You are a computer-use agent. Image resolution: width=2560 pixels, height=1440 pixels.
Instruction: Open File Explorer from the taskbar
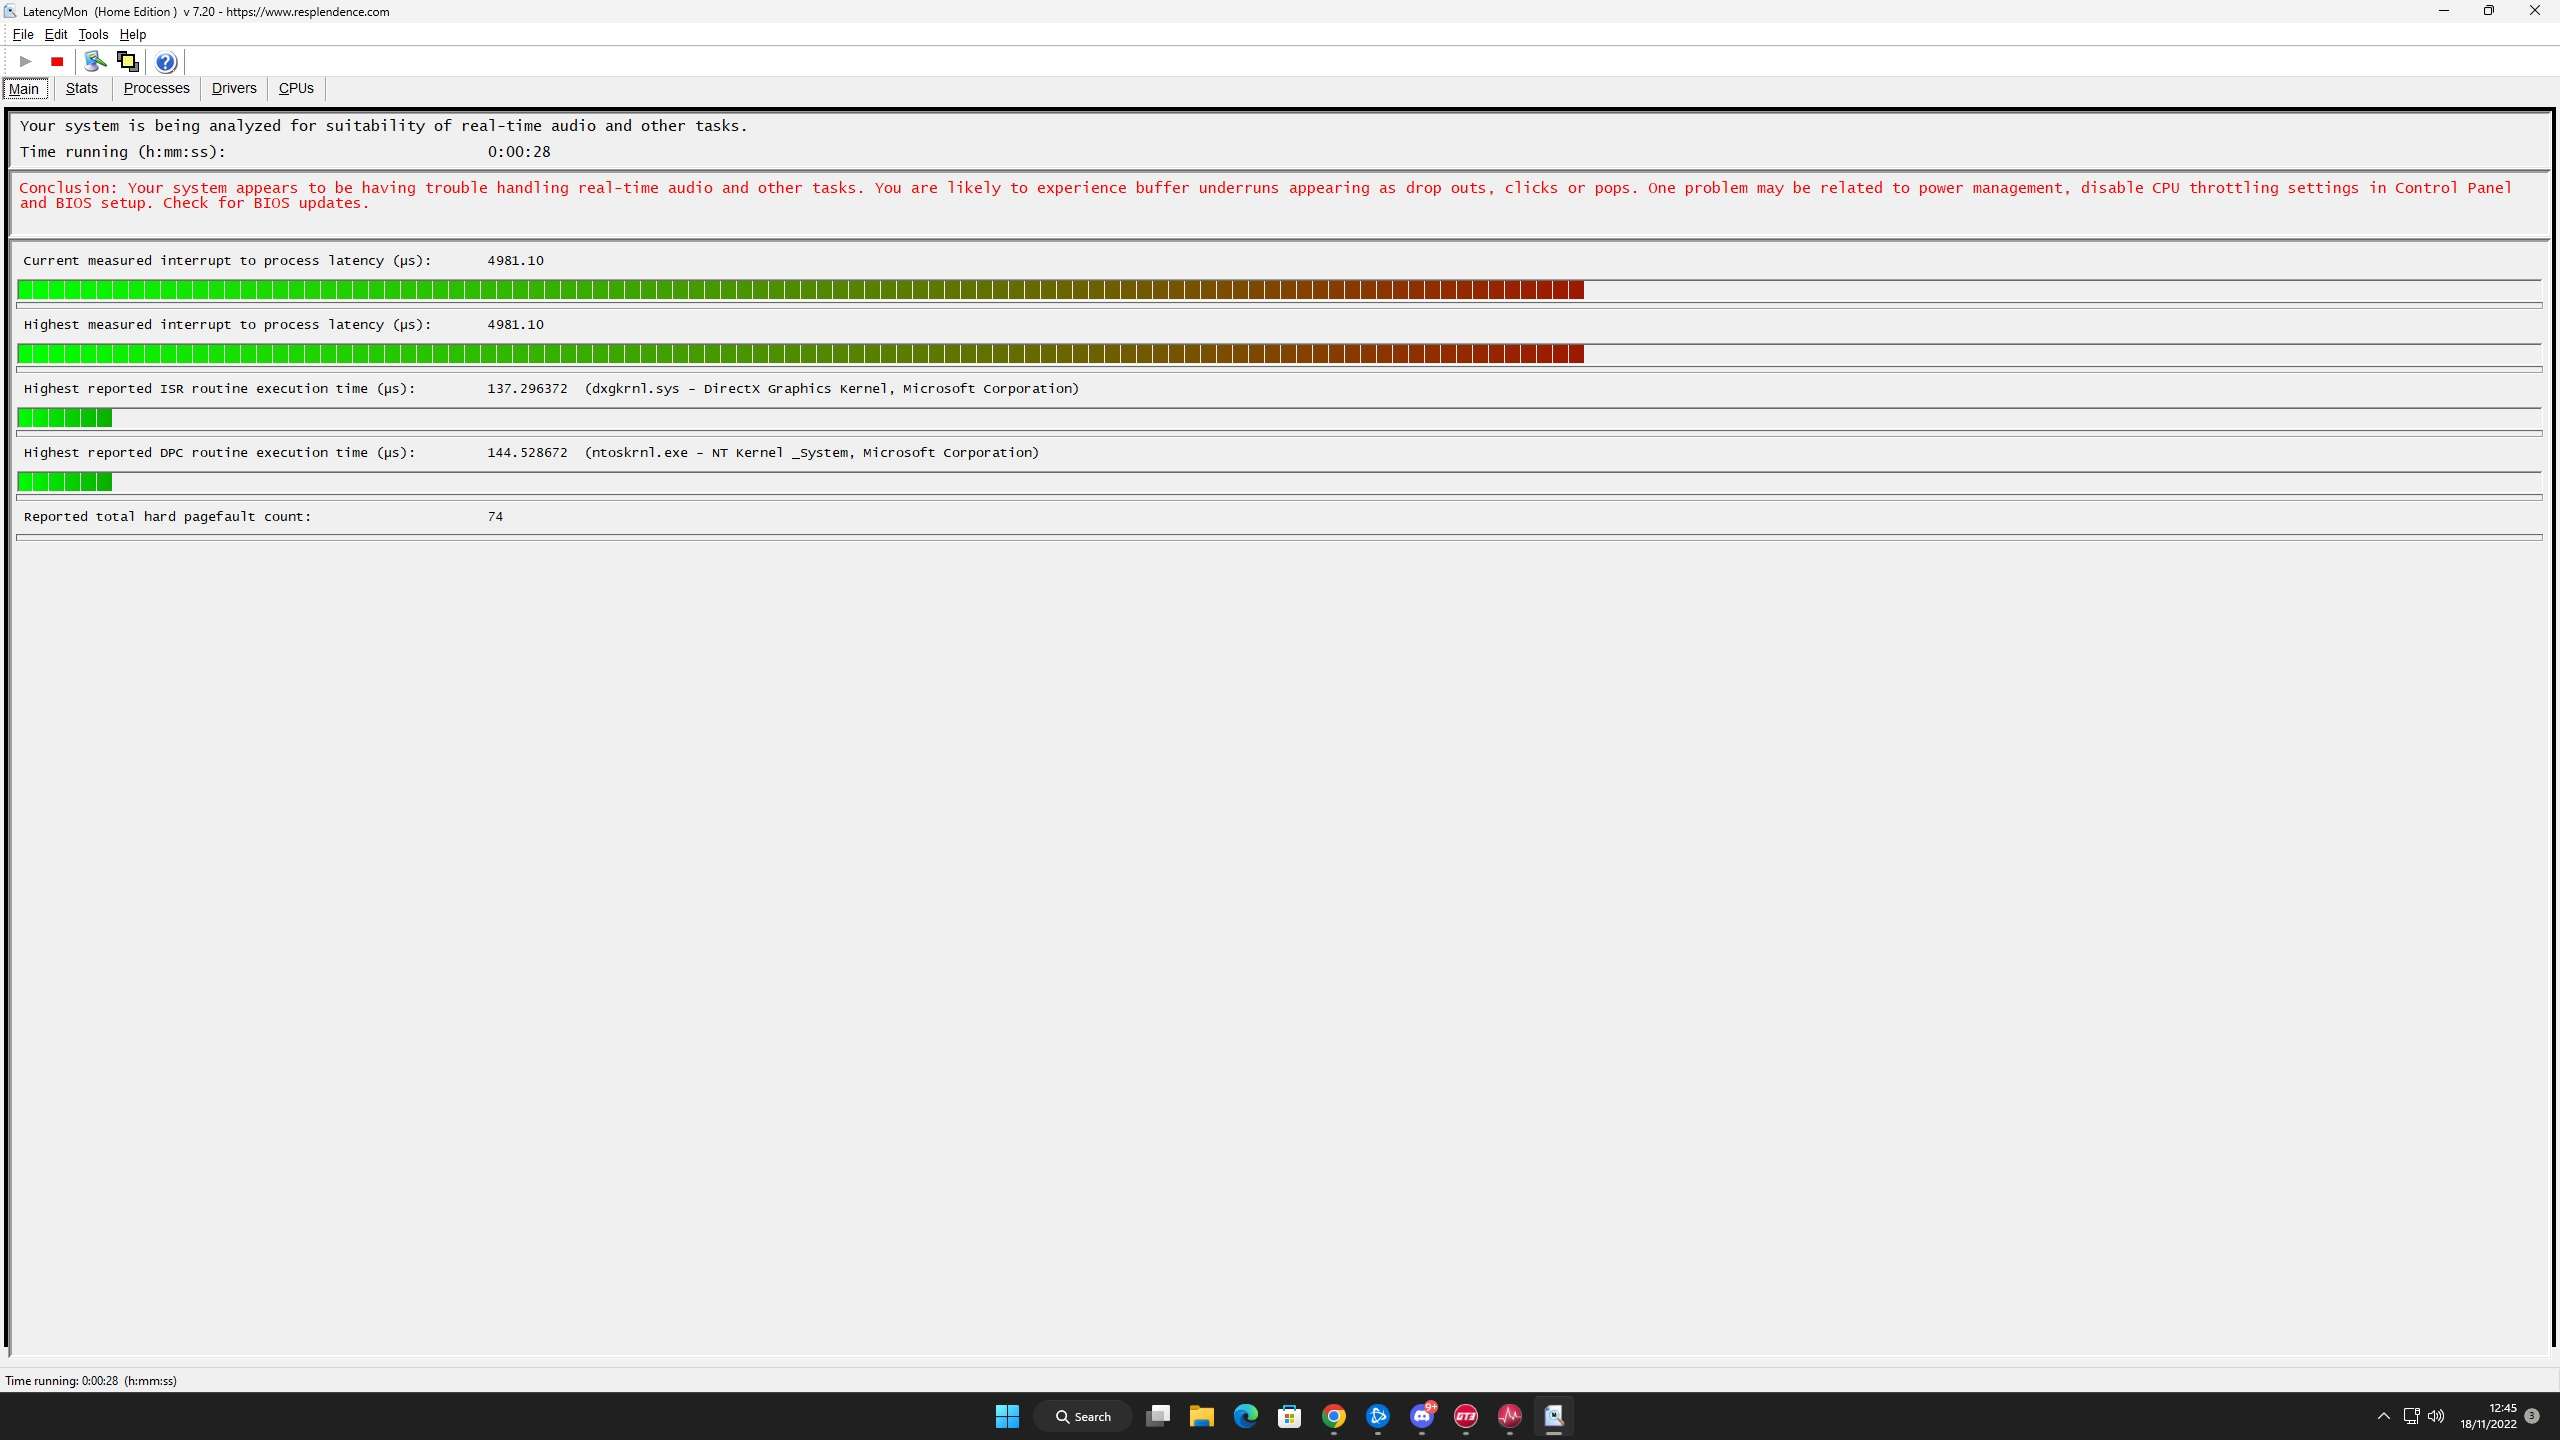pyautogui.click(x=1202, y=1416)
